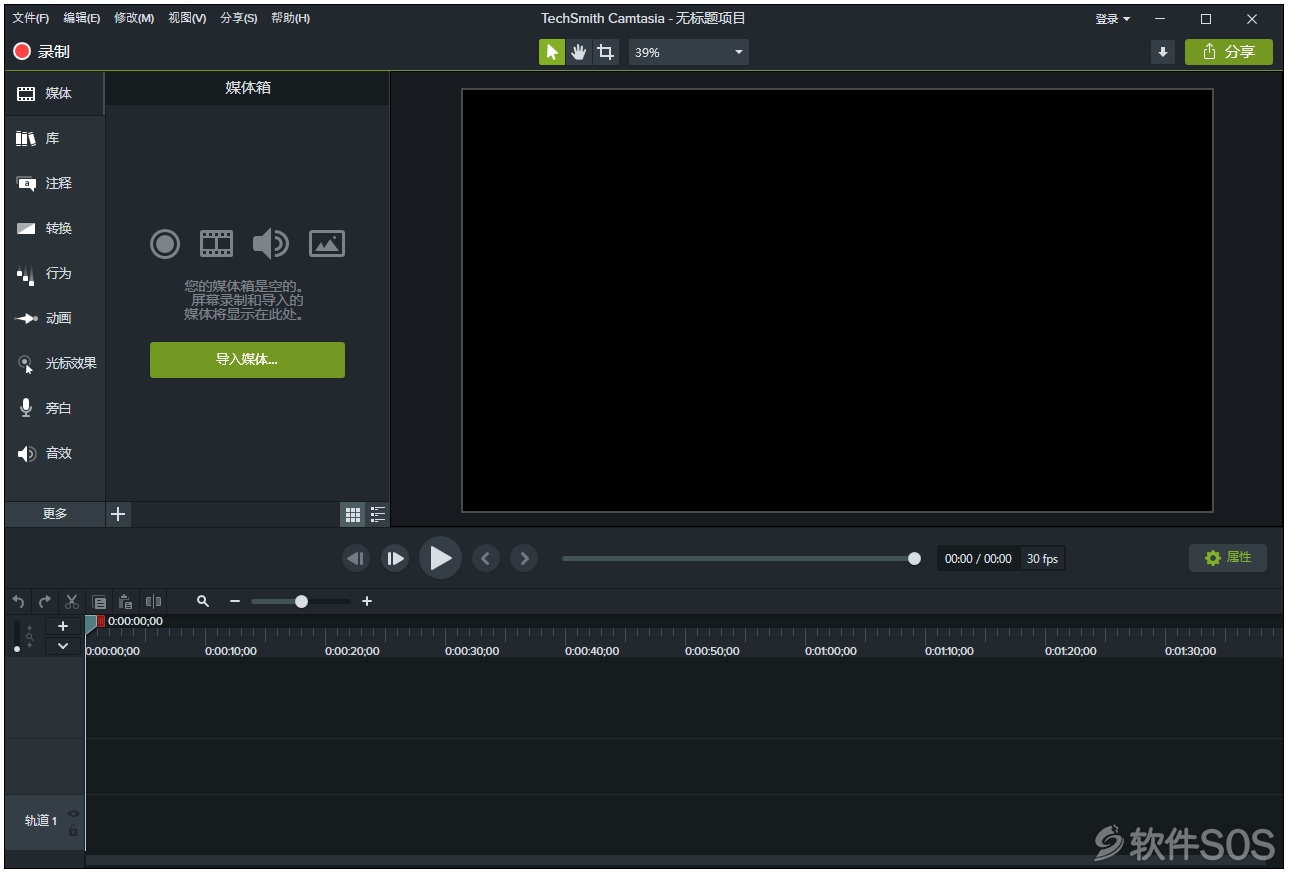
Task: Select the arrow edit mode tool
Action: pyautogui.click(x=552, y=52)
